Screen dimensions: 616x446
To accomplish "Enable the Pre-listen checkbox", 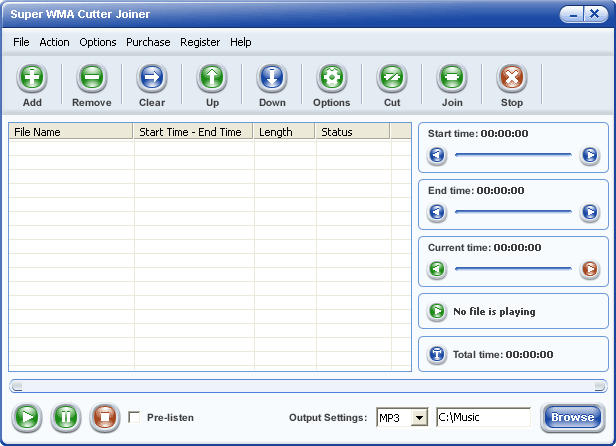I will (x=134, y=417).
